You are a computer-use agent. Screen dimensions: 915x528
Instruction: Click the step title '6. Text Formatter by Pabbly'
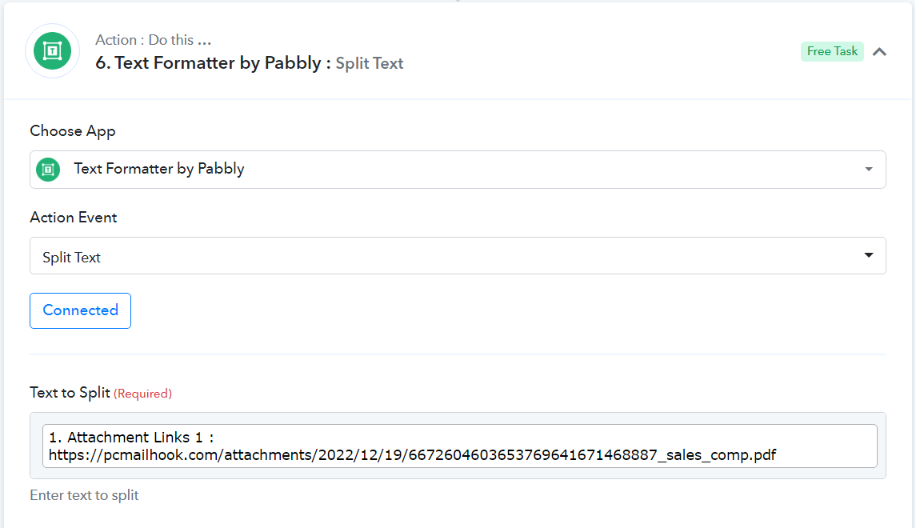coord(208,63)
